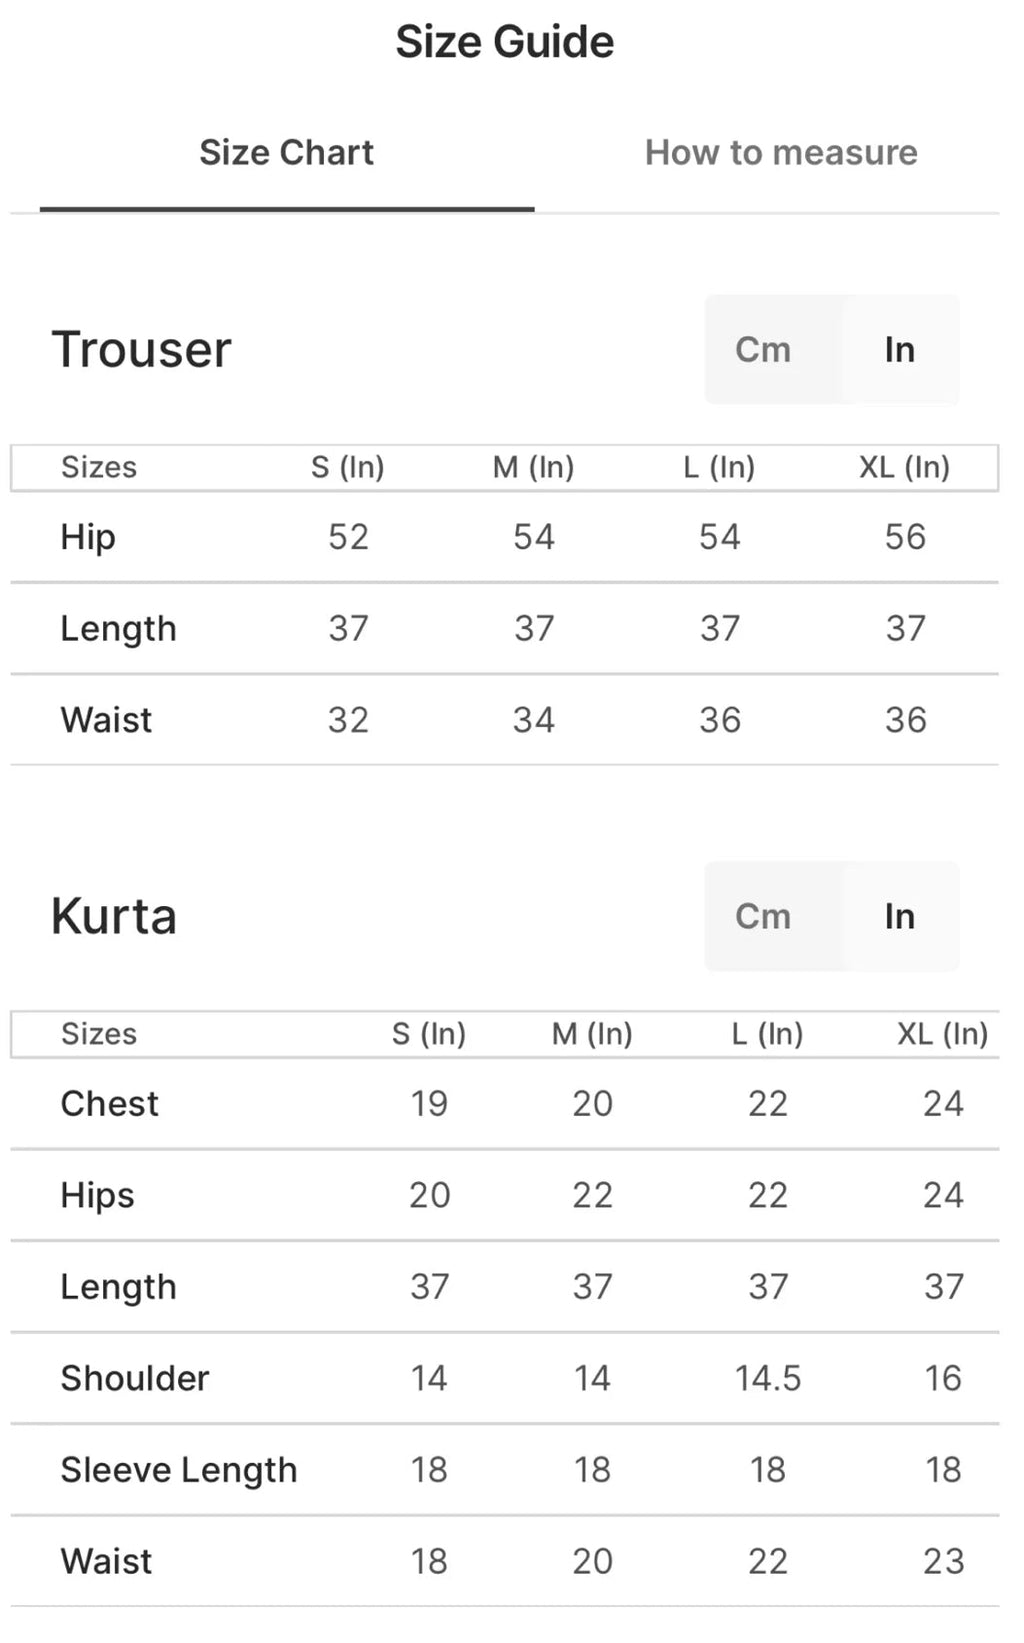Click XL (In) column header in Trouser table
Image resolution: width=1024 pixels, height=1643 pixels.
(904, 467)
